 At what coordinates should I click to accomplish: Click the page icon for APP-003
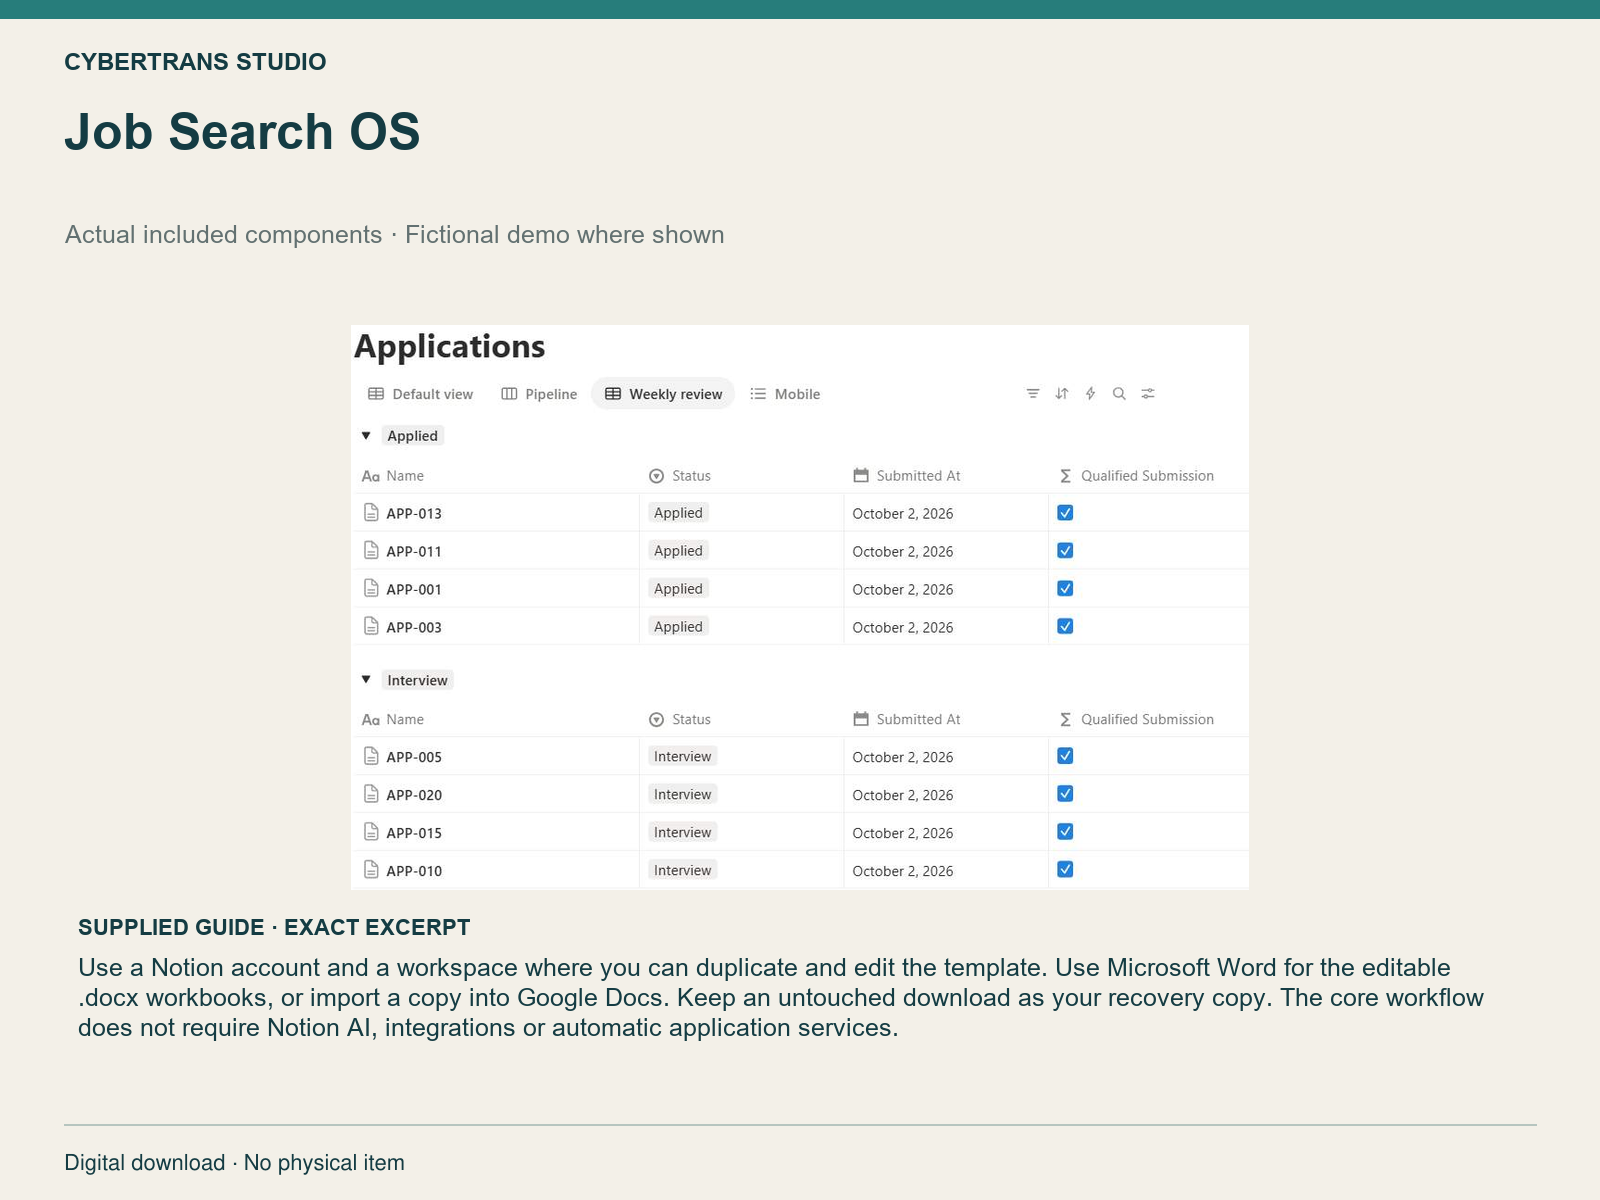(371, 627)
